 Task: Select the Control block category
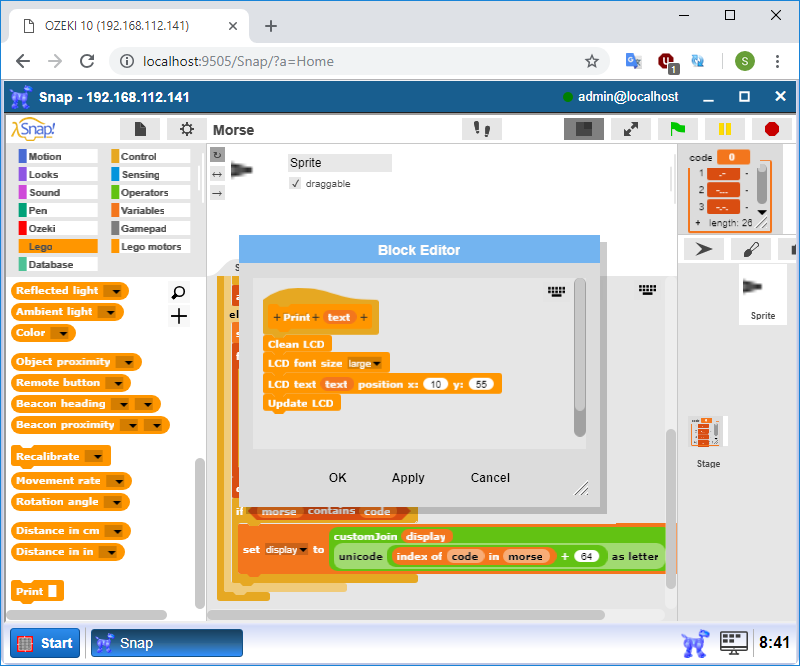point(151,156)
